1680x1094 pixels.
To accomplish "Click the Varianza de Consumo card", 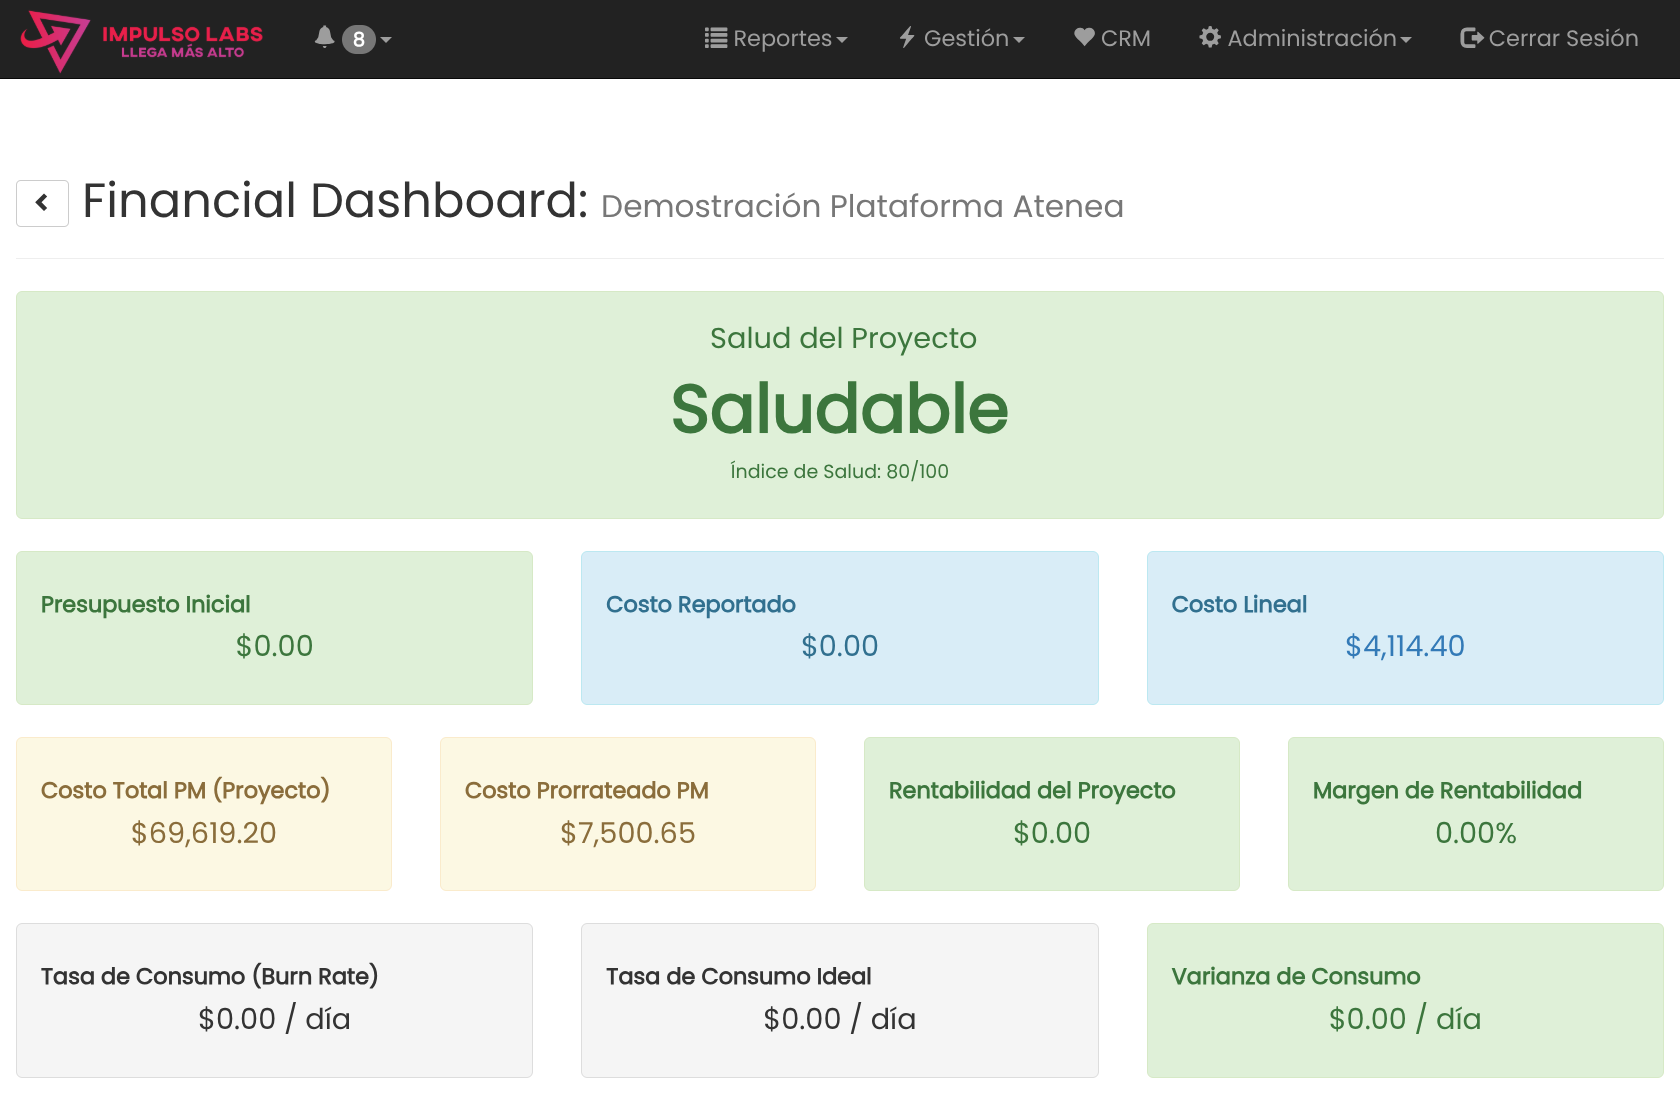I will (1404, 999).
